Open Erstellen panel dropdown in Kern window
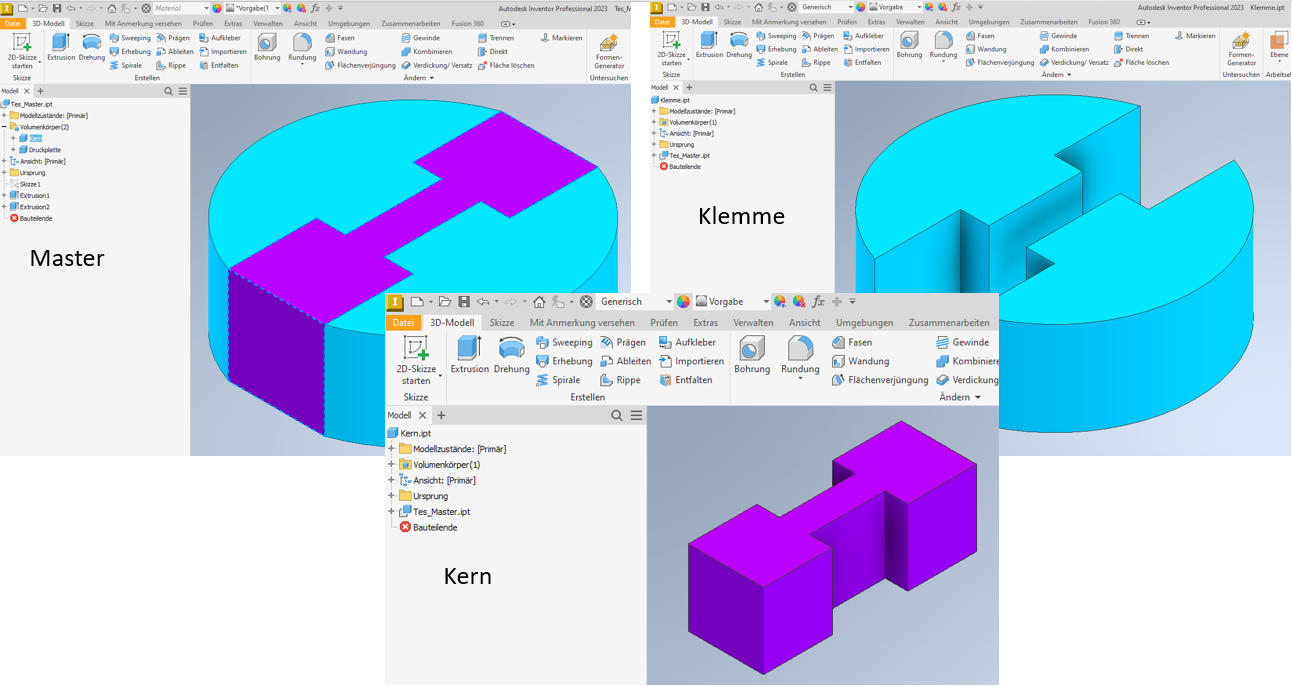This screenshot has width=1292, height=686. click(x=587, y=397)
